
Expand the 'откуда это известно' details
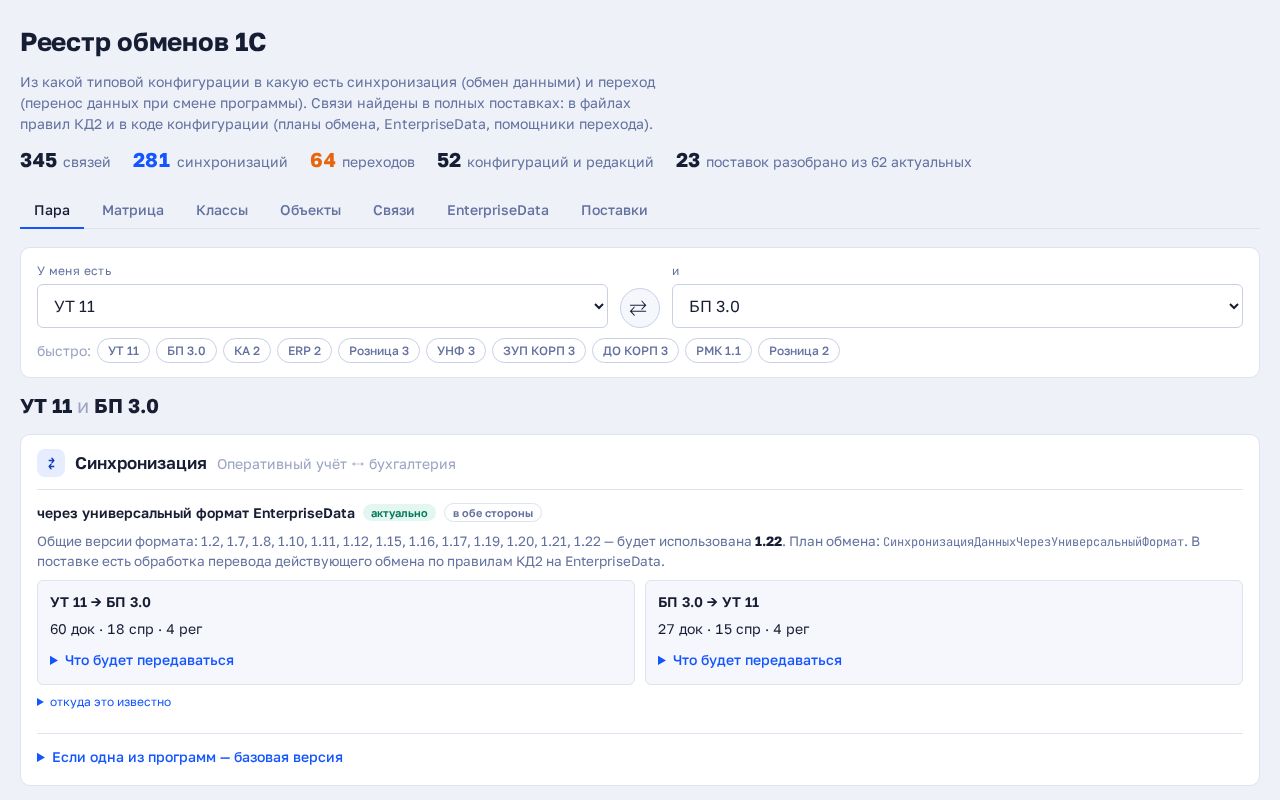point(104,702)
